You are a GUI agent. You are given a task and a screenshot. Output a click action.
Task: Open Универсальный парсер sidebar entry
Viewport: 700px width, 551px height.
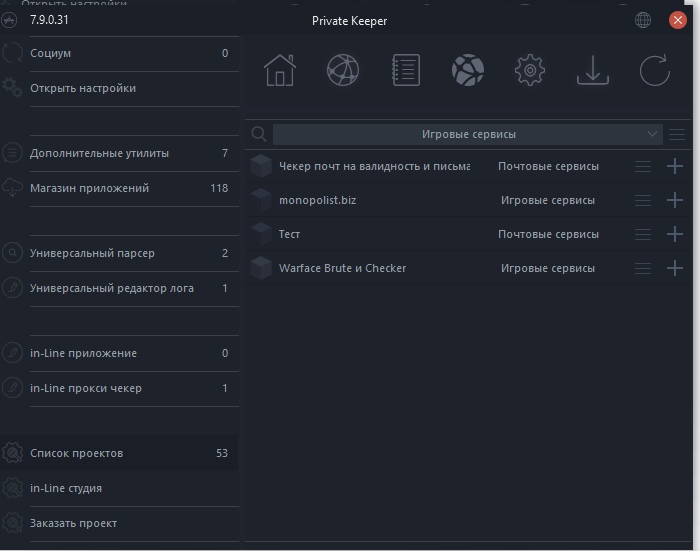(x=92, y=253)
